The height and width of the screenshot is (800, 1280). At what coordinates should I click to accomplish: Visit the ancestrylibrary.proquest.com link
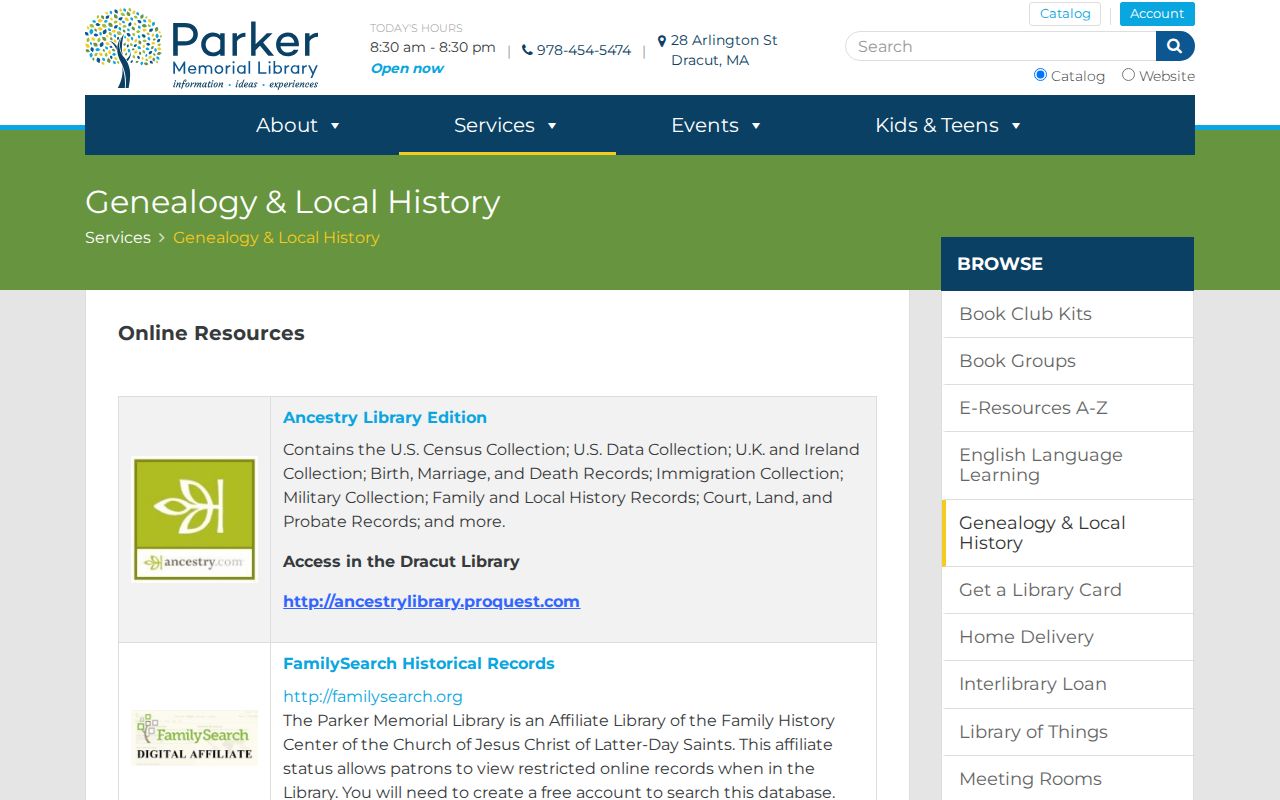(x=431, y=601)
